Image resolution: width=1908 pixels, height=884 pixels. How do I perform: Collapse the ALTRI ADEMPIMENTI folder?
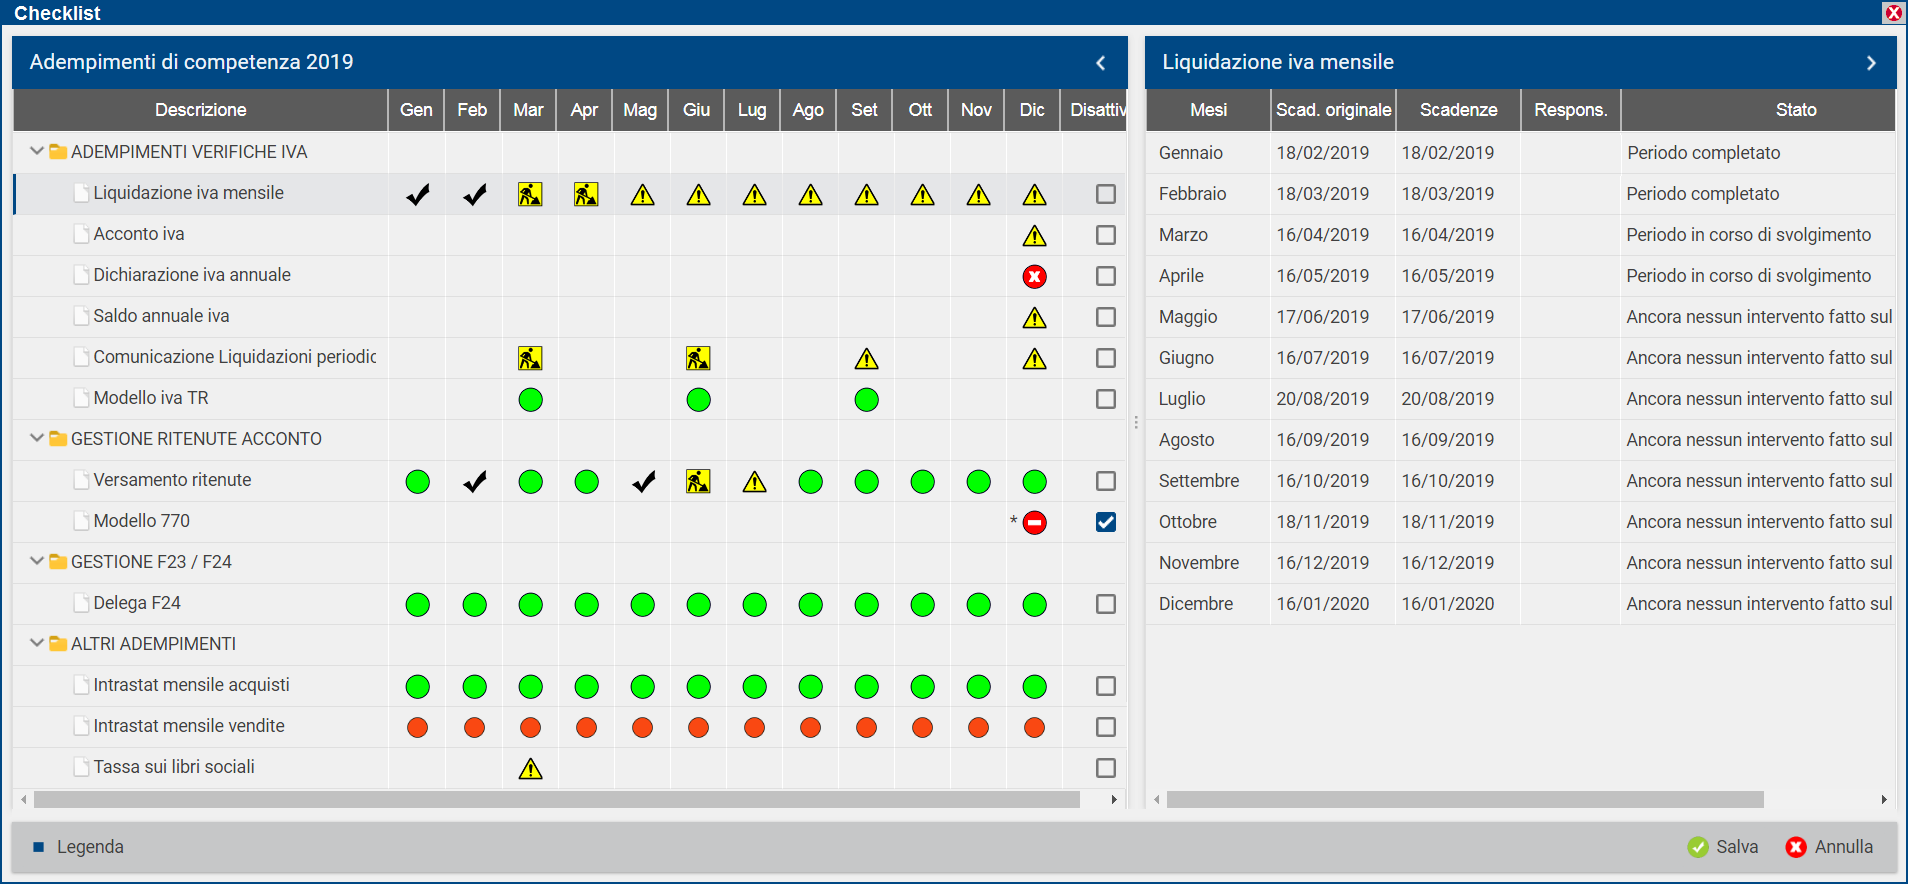coord(37,644)
